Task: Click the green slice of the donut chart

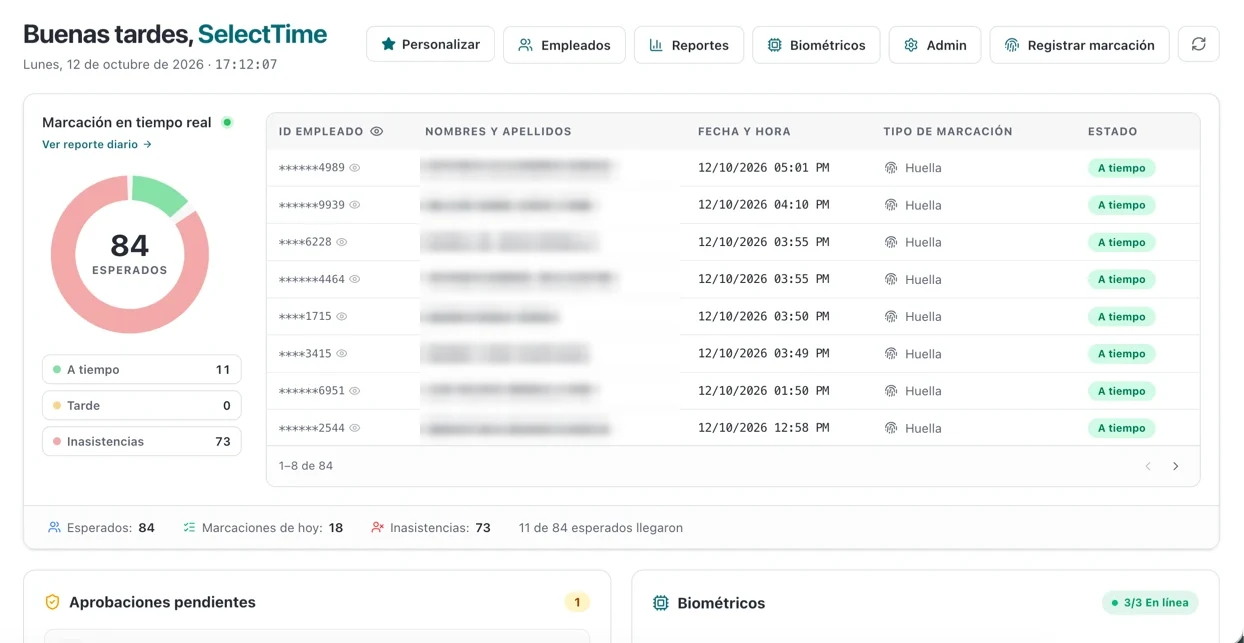Action: click(158, 193)
